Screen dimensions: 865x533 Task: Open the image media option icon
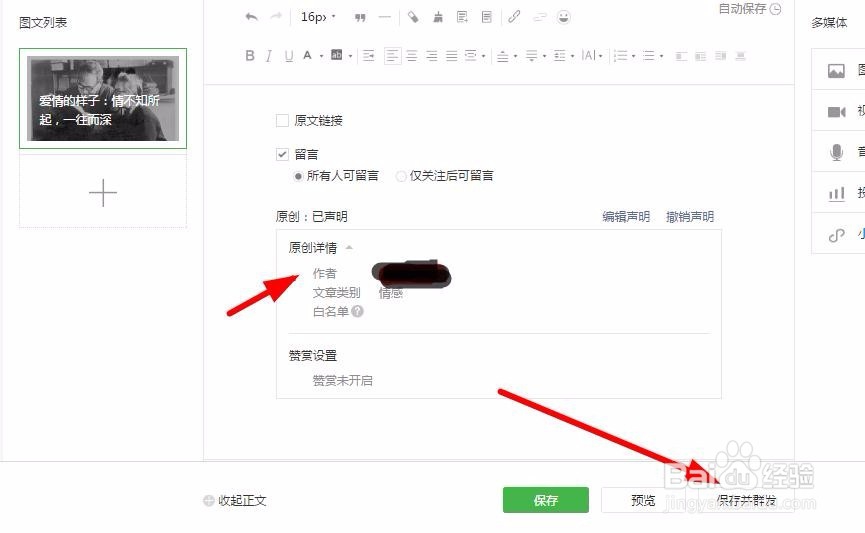coord(836,71)
